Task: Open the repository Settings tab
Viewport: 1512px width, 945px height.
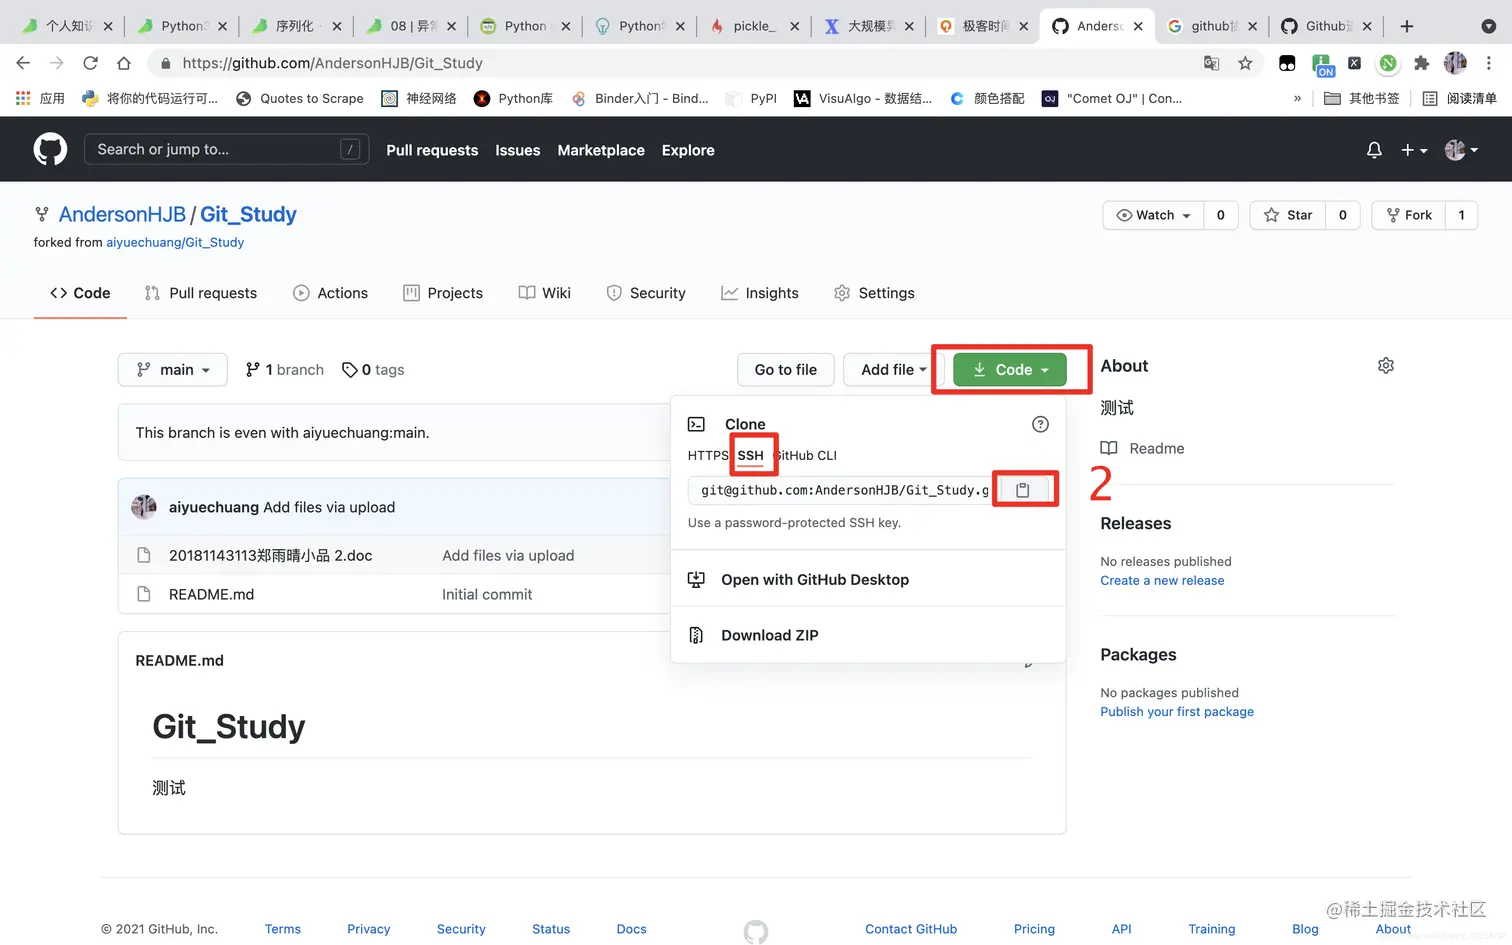Action: (874, 293)
